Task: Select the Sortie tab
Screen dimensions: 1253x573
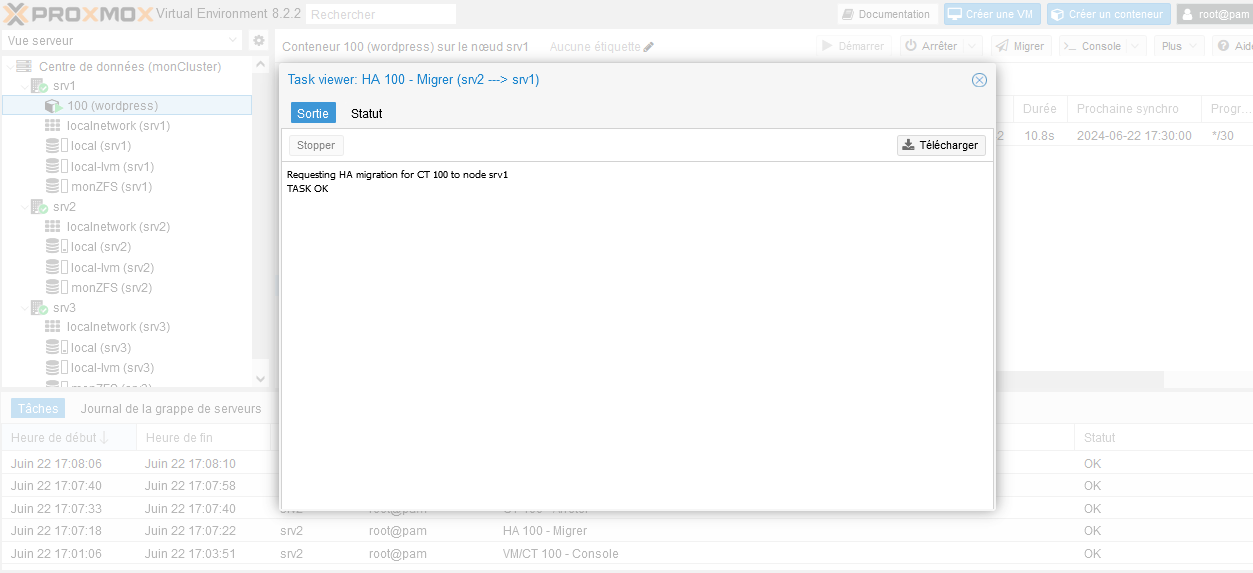Action: click(x=313, y=114)
